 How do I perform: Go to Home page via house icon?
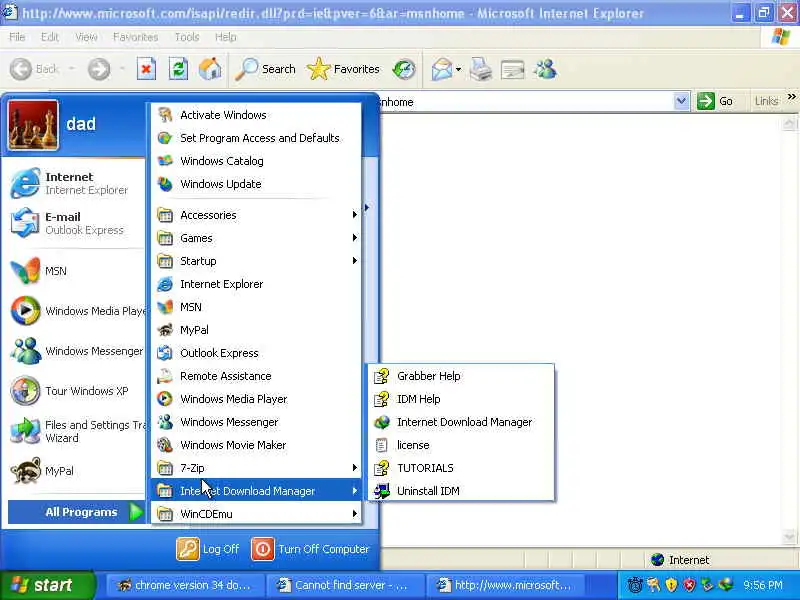210,69
